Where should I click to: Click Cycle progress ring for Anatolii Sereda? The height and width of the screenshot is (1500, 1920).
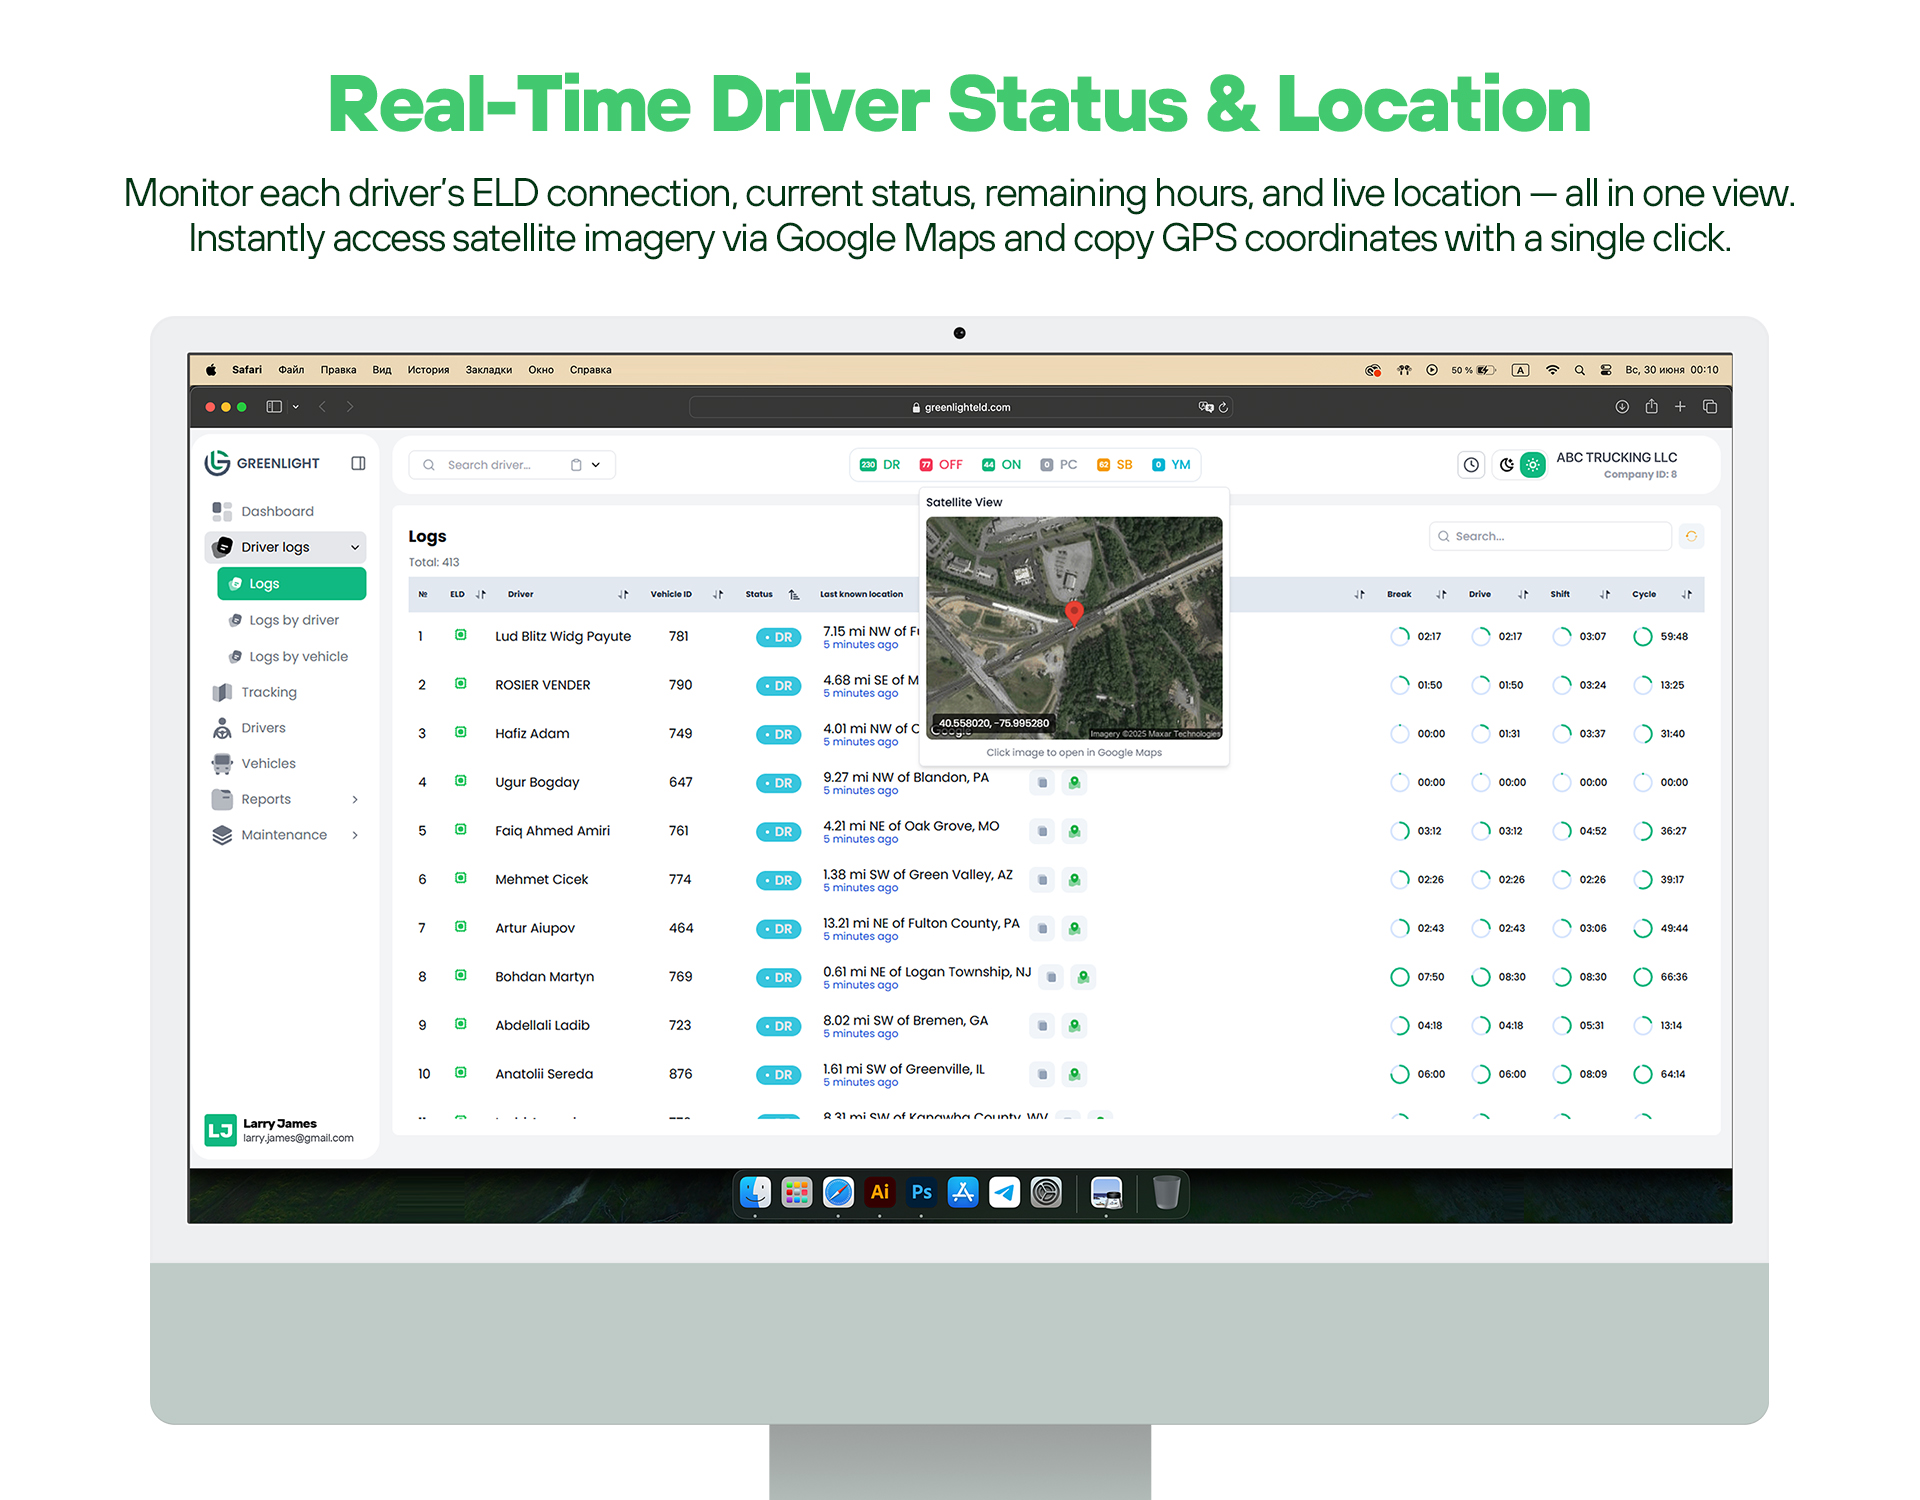(1642, 1074)
